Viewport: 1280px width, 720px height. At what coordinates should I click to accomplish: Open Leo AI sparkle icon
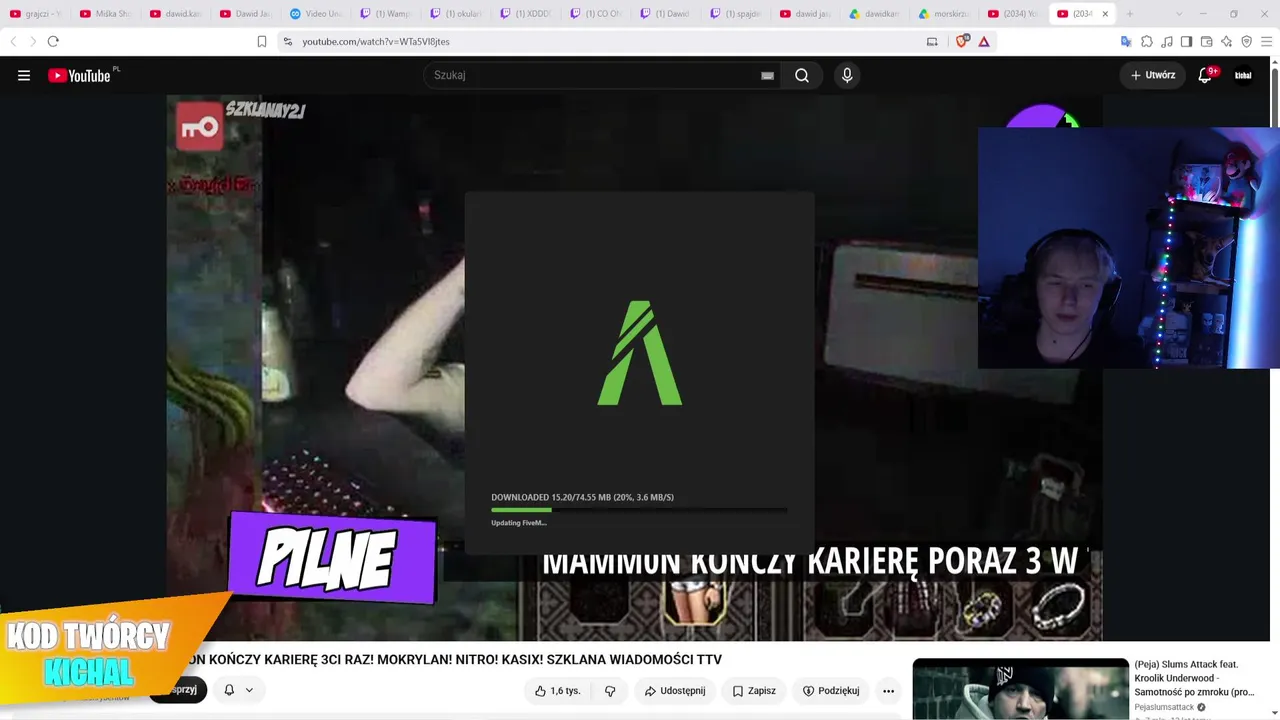point(1226,41)
